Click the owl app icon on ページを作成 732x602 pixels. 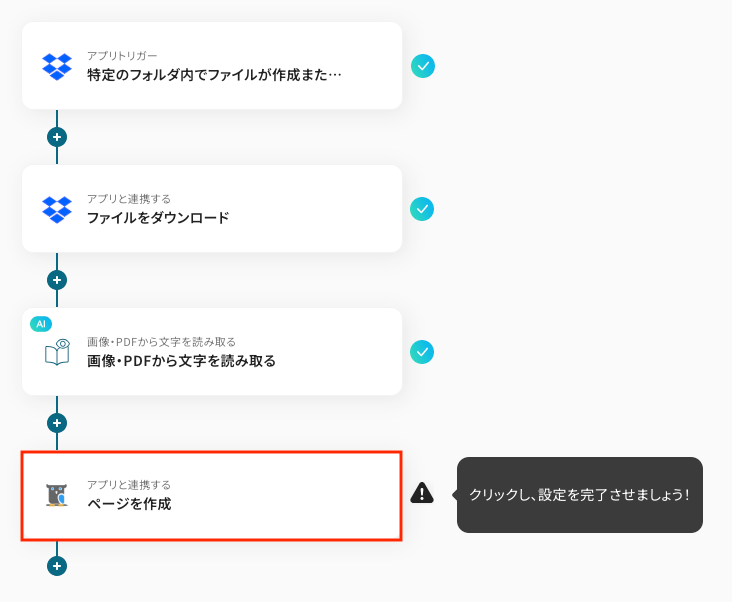click(57, 495)
